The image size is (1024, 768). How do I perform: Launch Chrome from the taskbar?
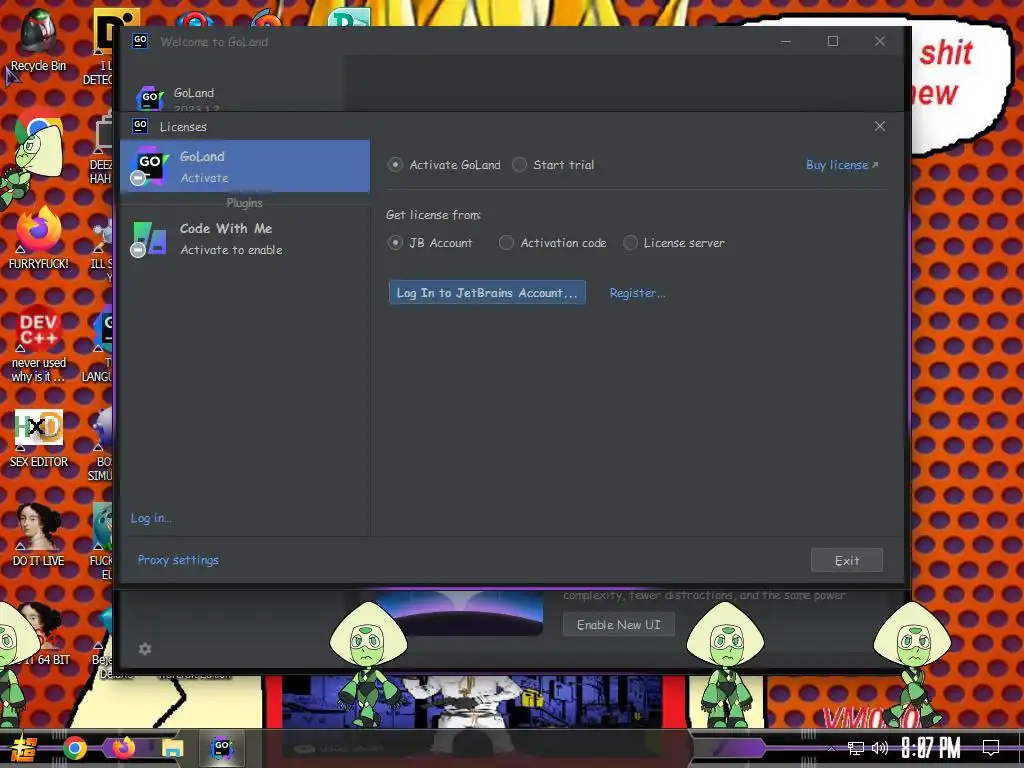(74, 748)
